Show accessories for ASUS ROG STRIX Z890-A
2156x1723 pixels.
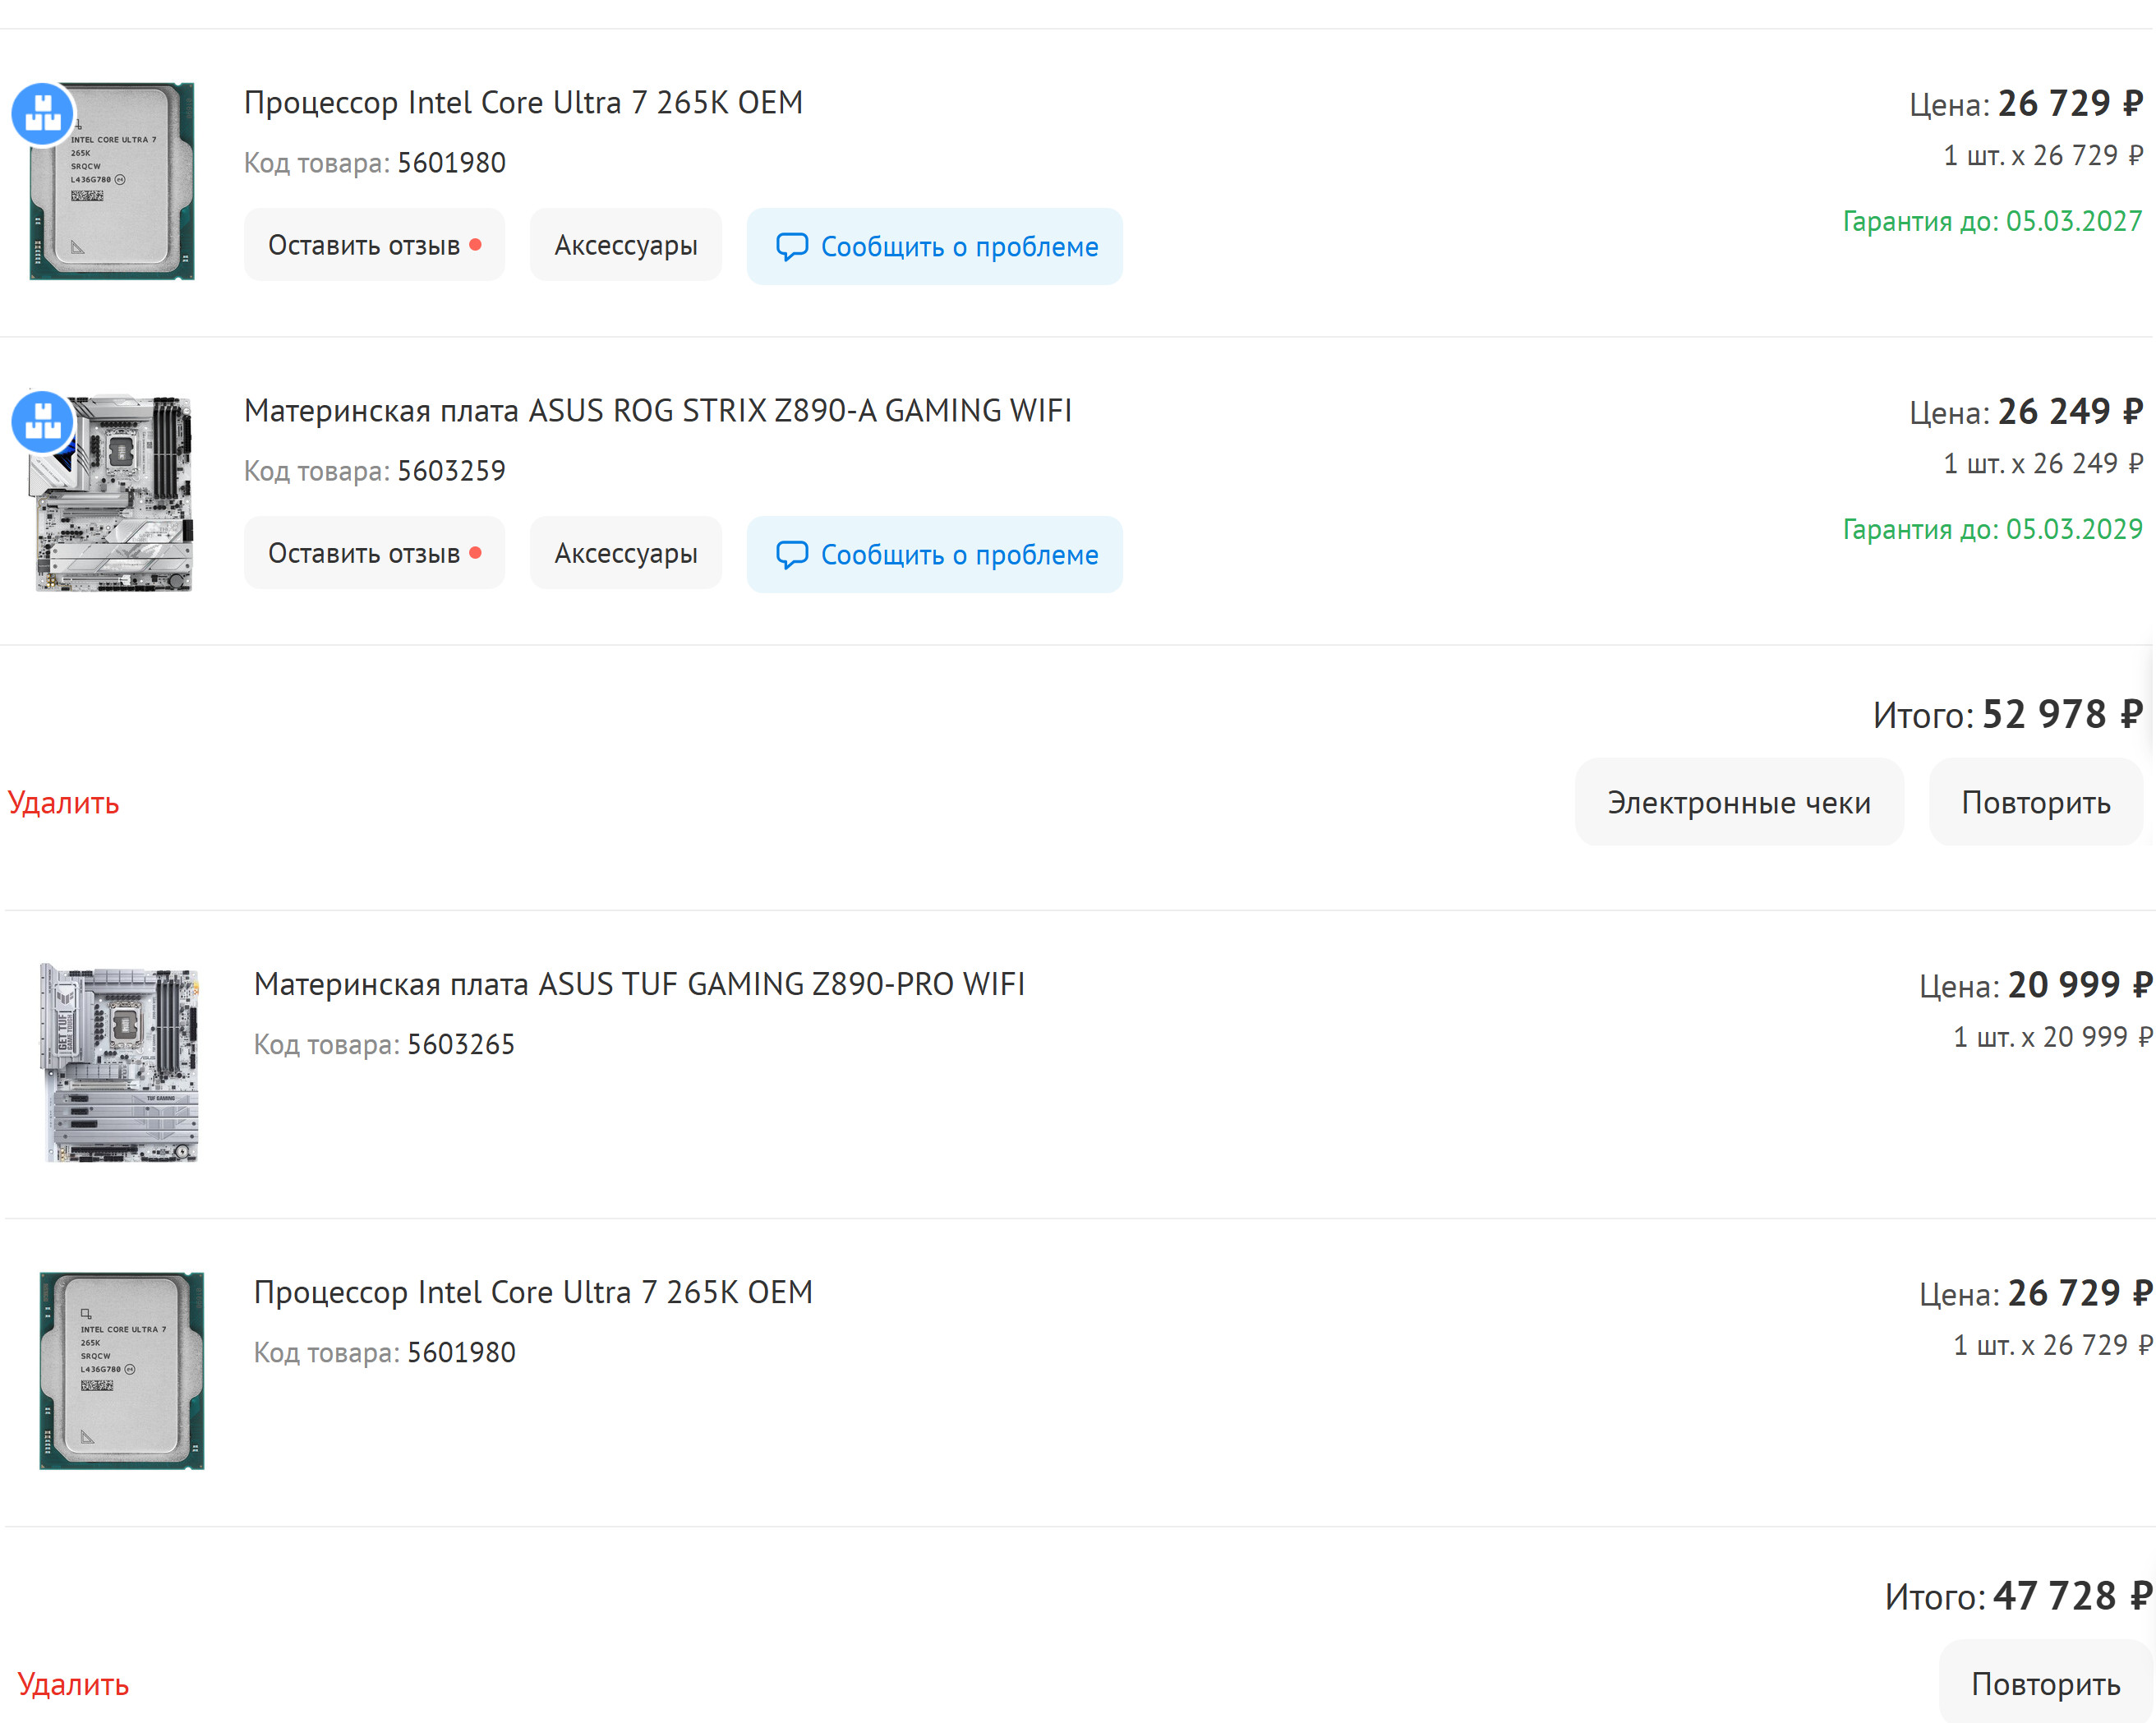(x=625, y=553)
